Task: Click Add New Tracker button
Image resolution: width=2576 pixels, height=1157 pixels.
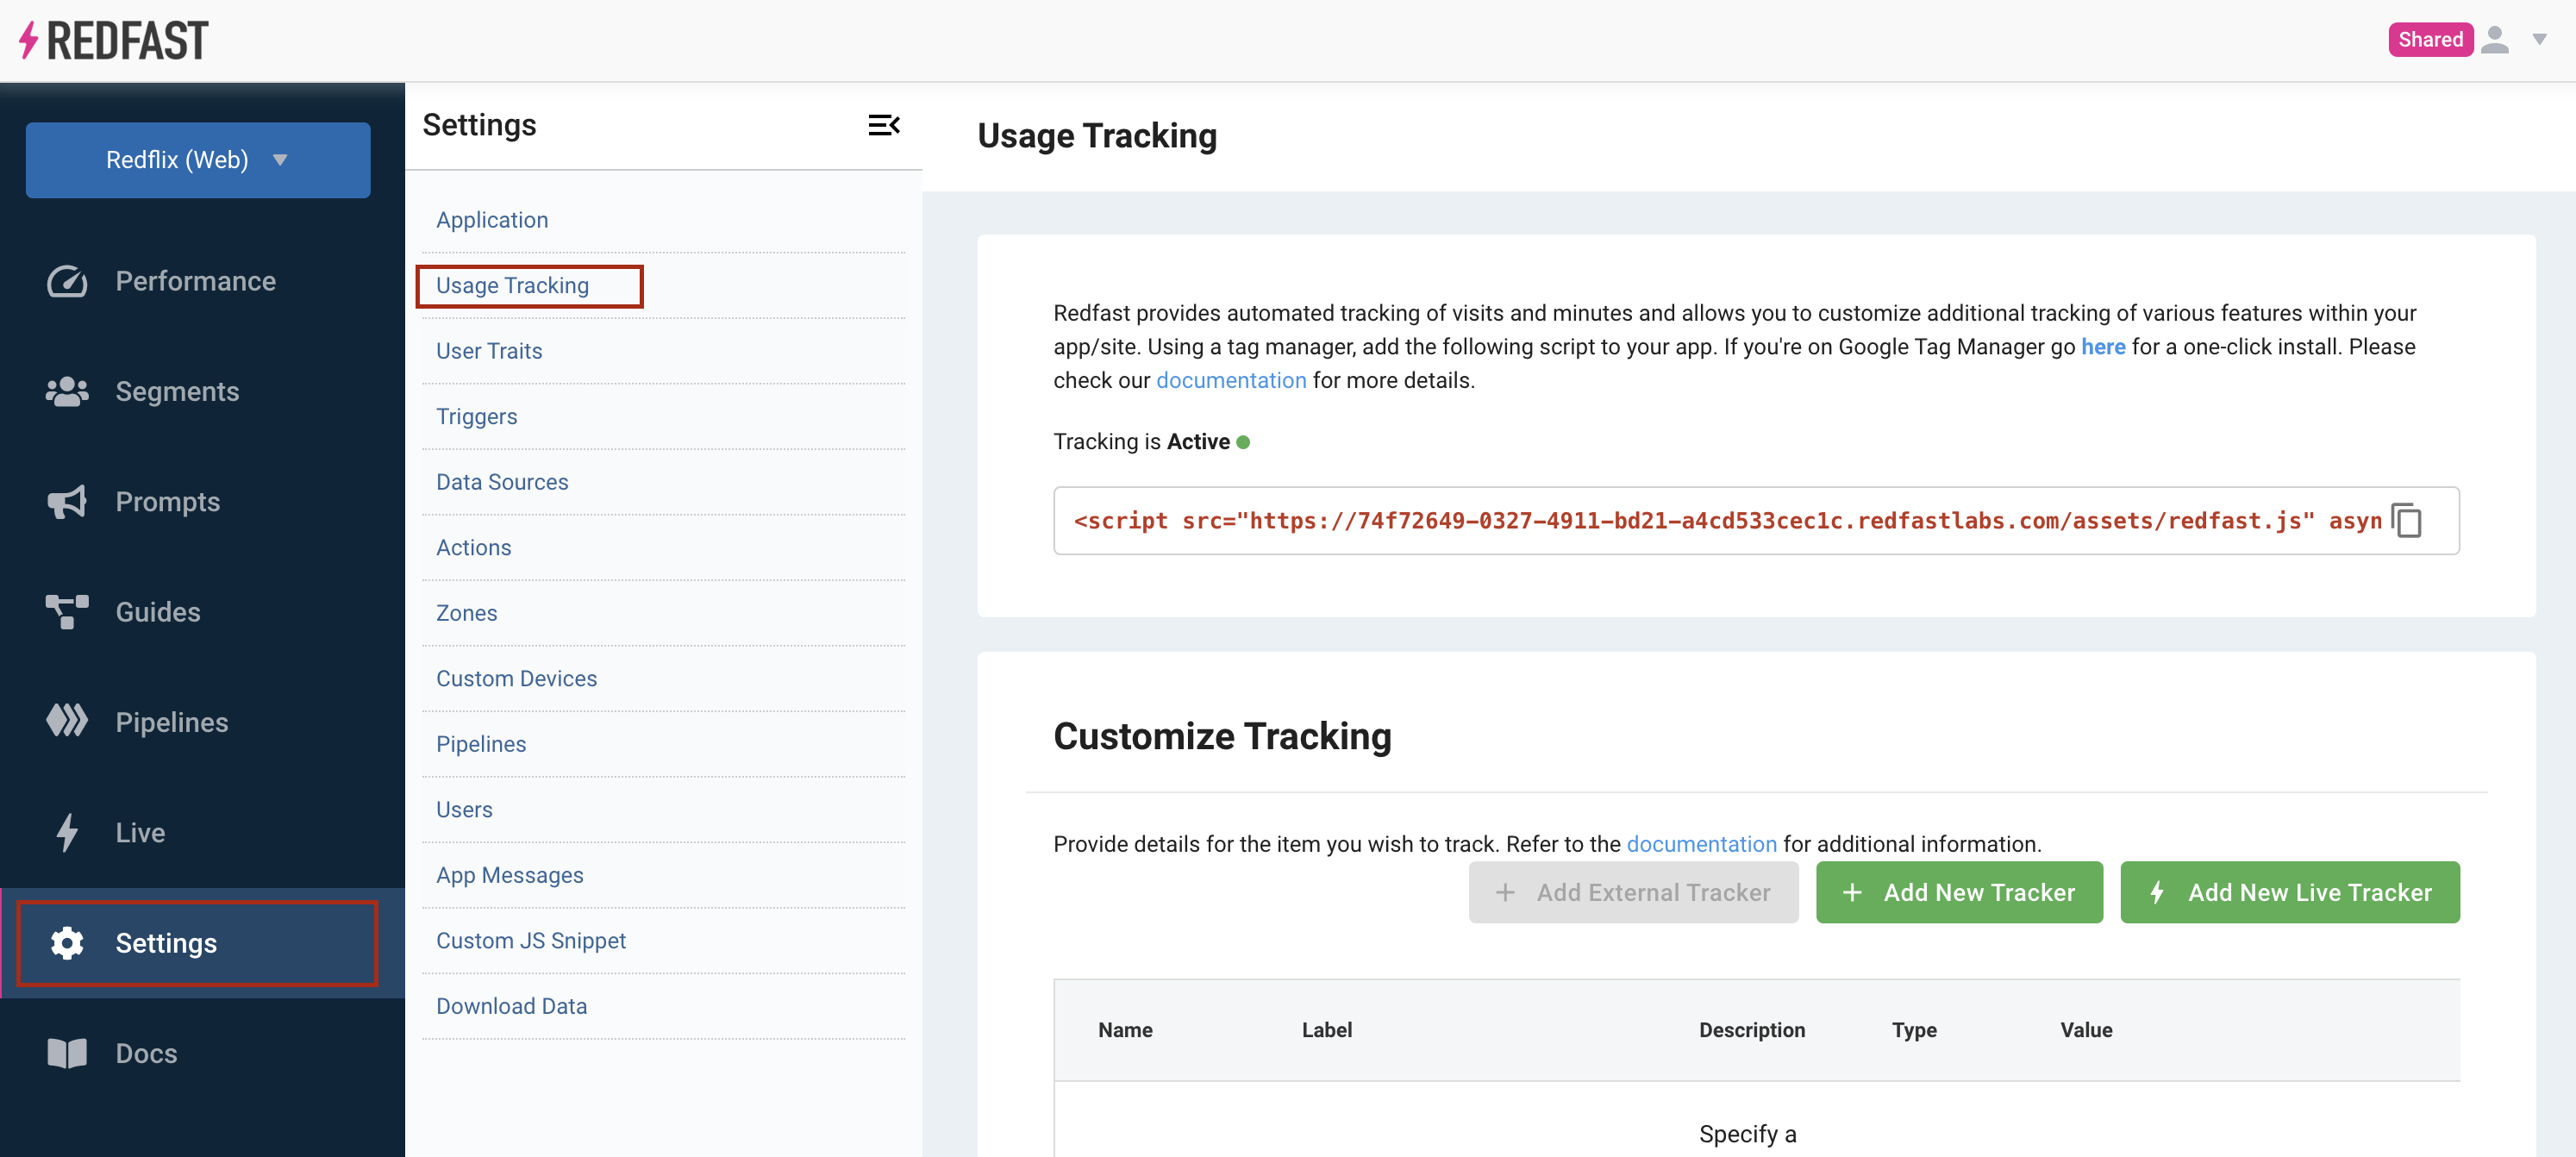Action: [x=1959, y=892]
